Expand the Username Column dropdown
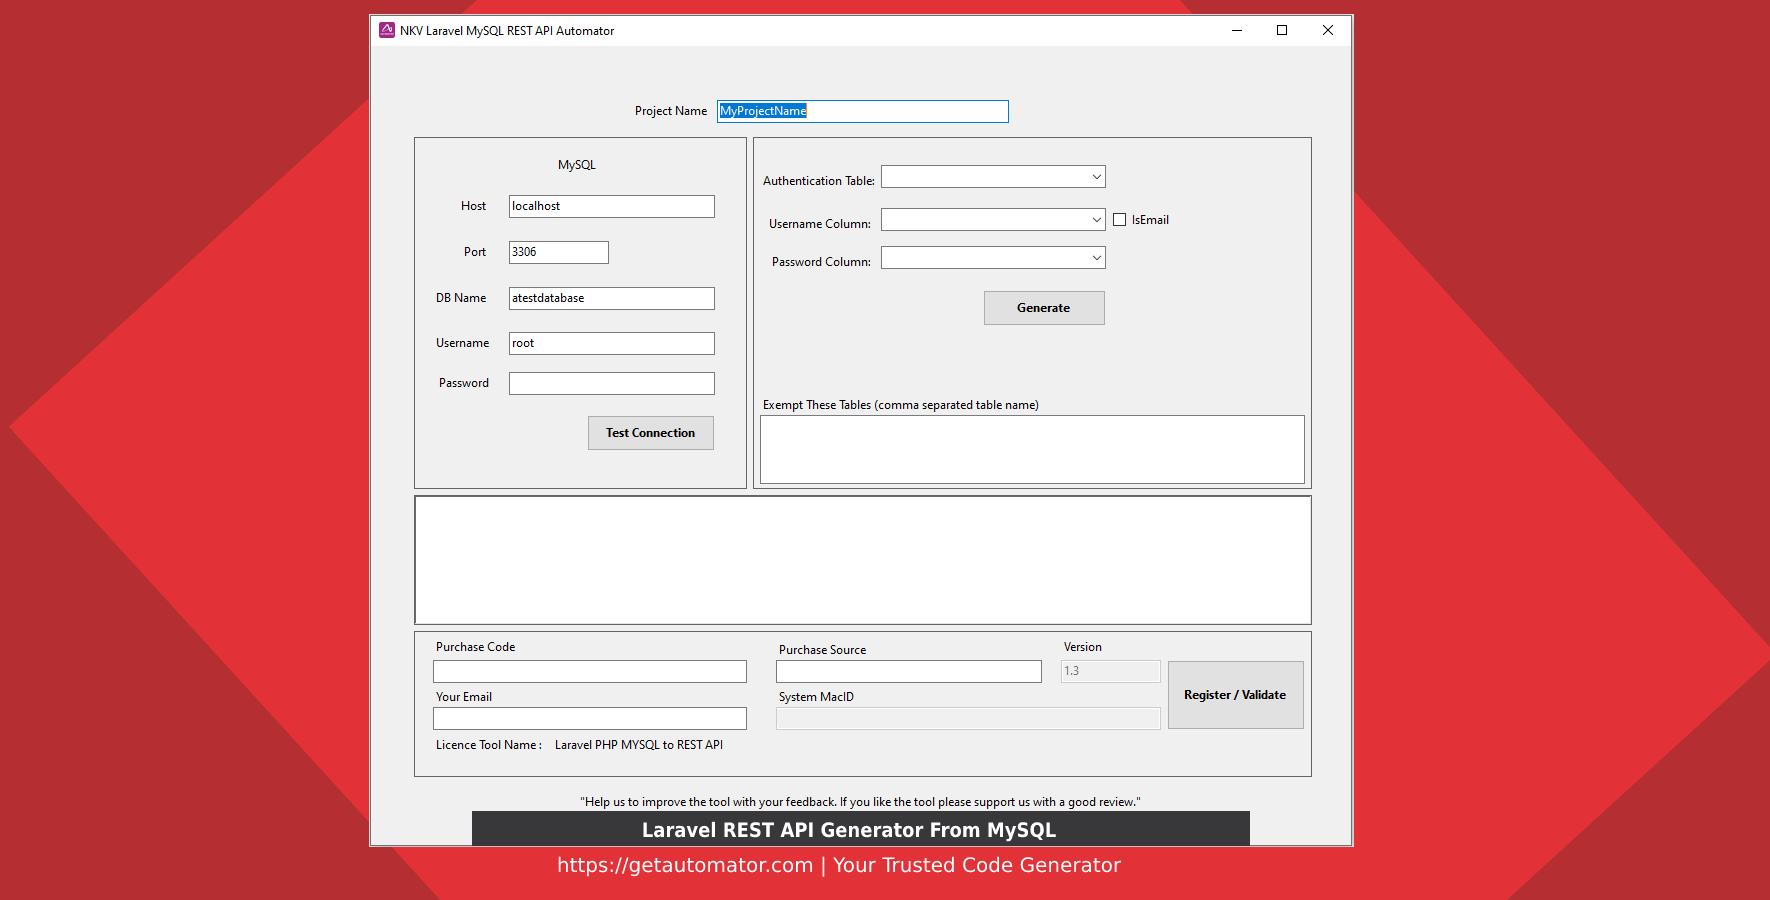Image resolution: width=1770 pixels, height=900 pixels. [x=993, y=220]
